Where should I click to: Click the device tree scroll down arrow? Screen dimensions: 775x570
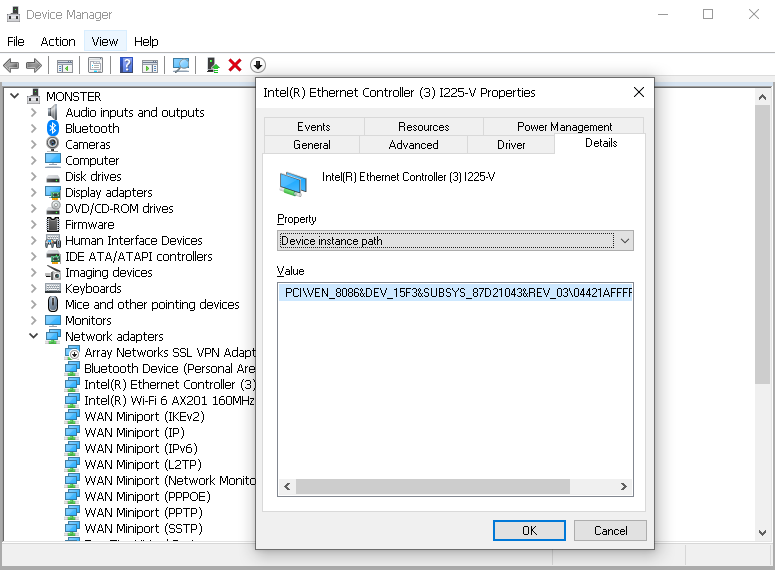click(762, 532)
